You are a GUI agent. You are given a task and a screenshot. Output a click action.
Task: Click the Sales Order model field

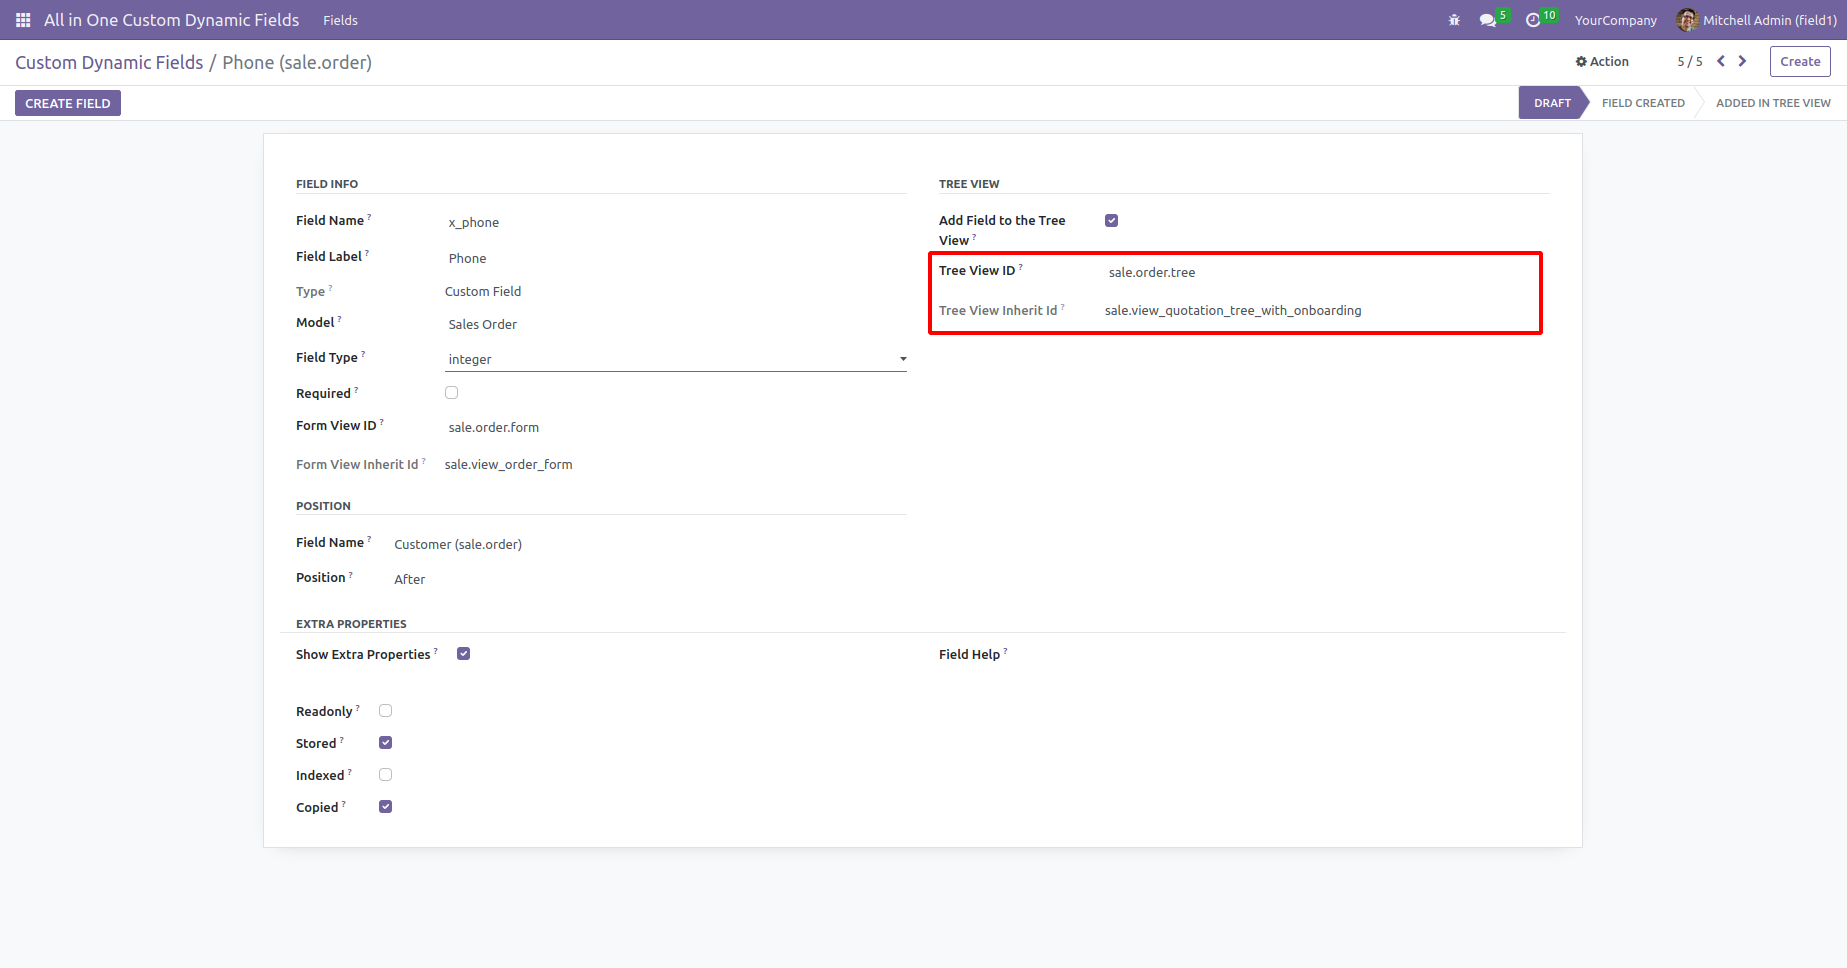[x=676, y=324]
